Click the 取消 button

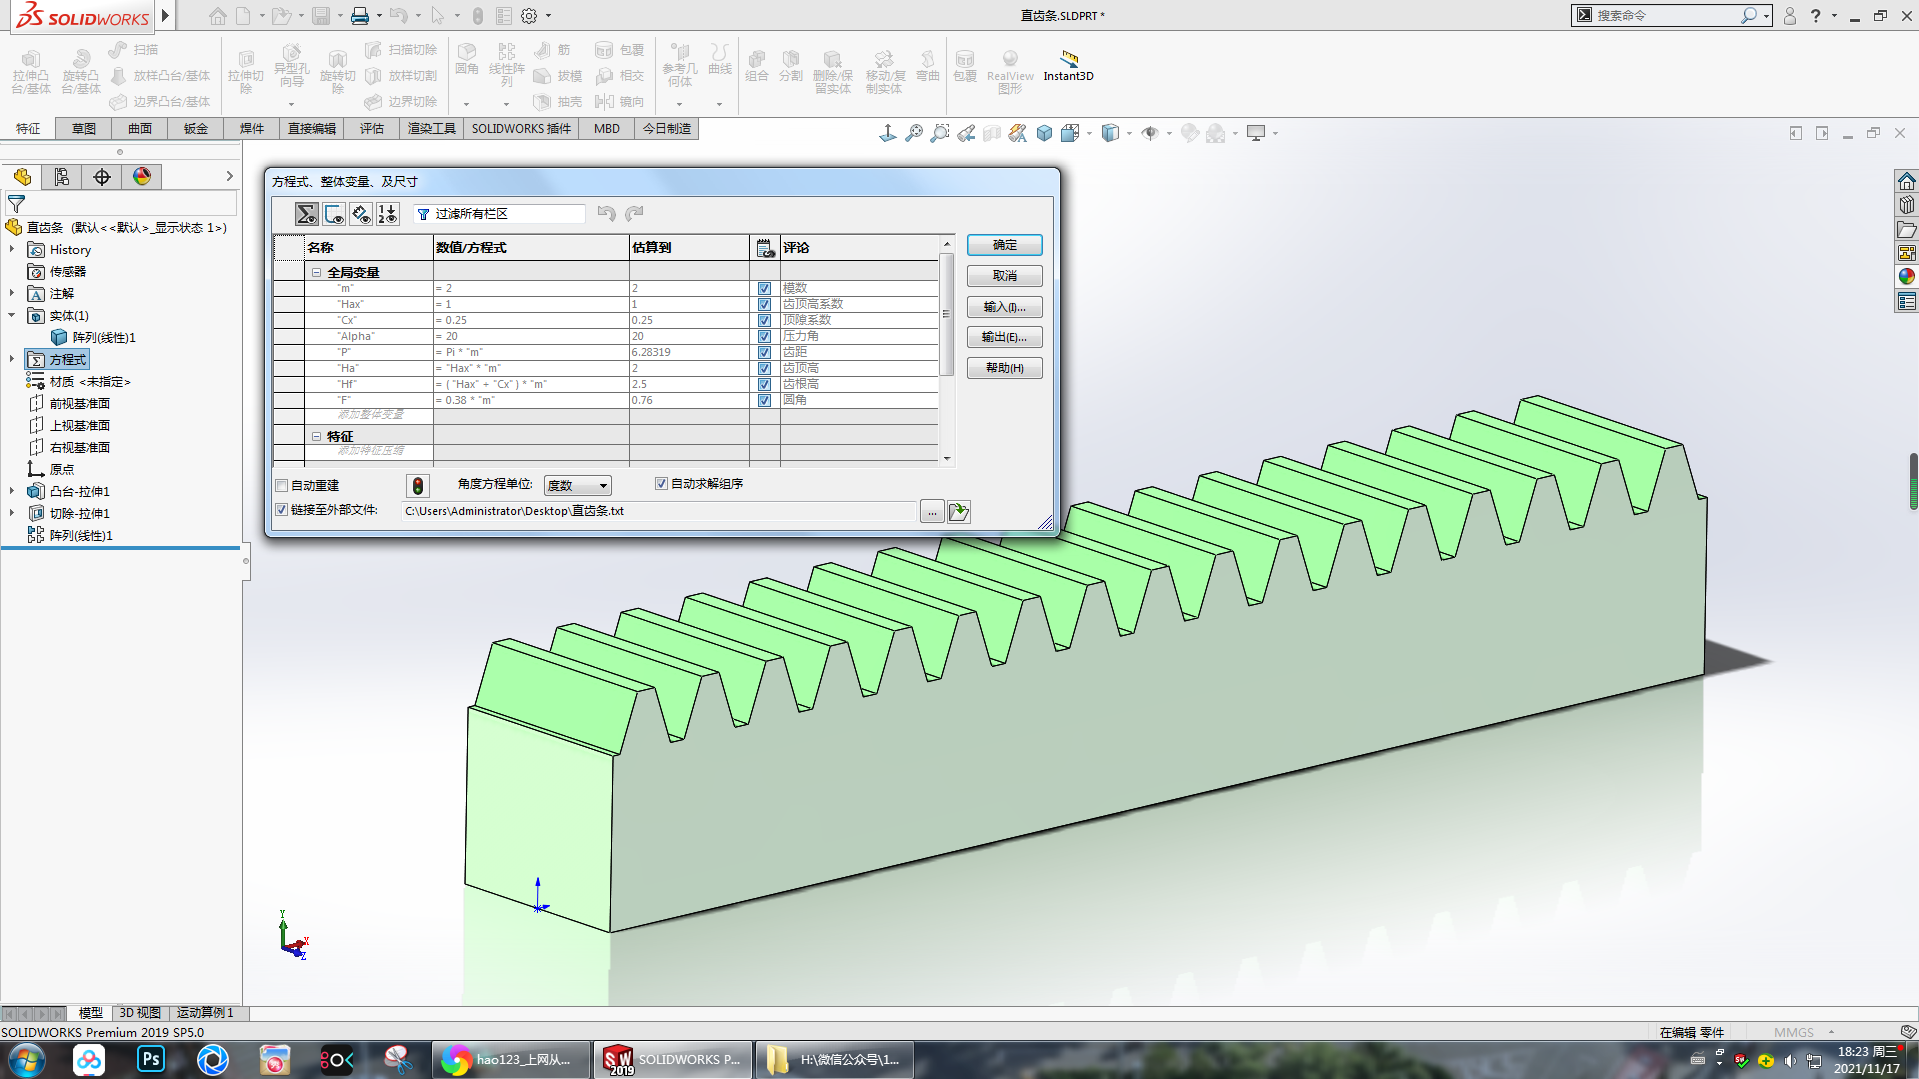1005,276
